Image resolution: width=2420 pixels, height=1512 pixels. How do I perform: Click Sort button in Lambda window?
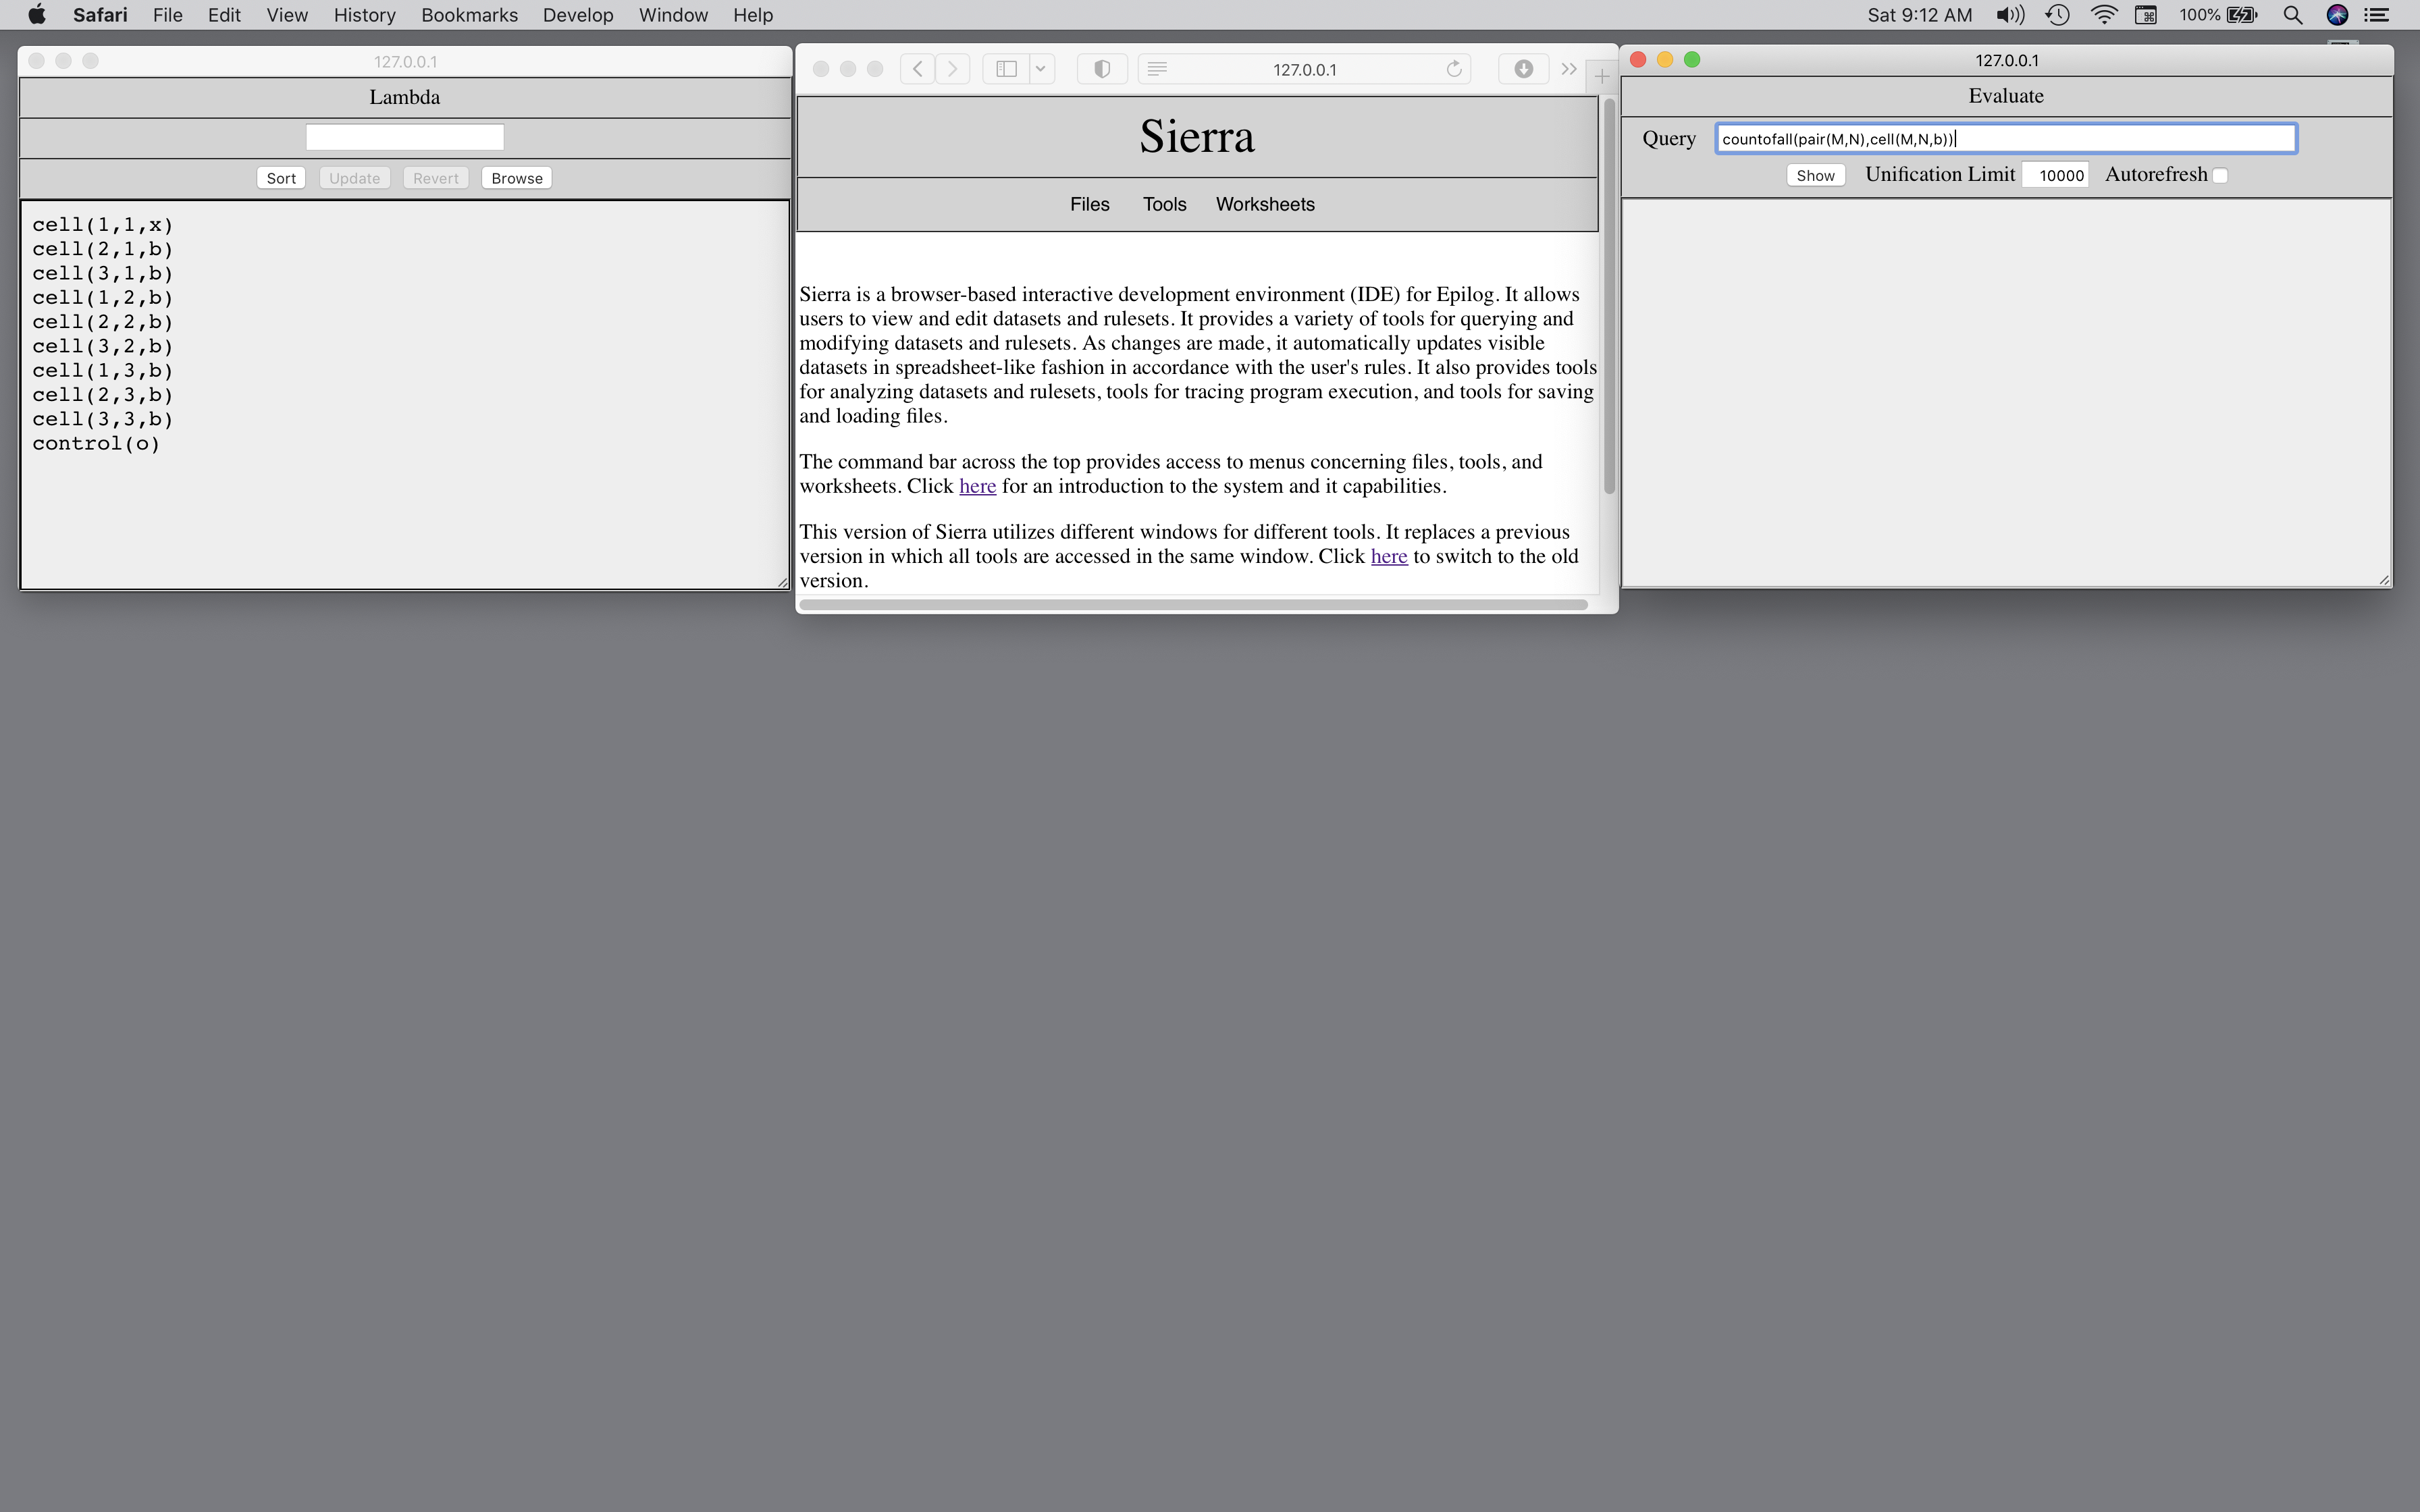tap(281, 178)
